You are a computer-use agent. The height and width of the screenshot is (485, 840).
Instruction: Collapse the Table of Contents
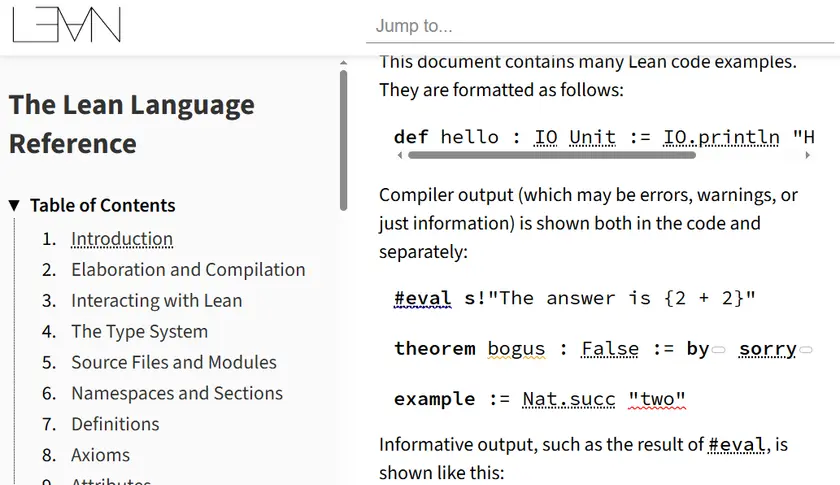click(x=14, y=206)
